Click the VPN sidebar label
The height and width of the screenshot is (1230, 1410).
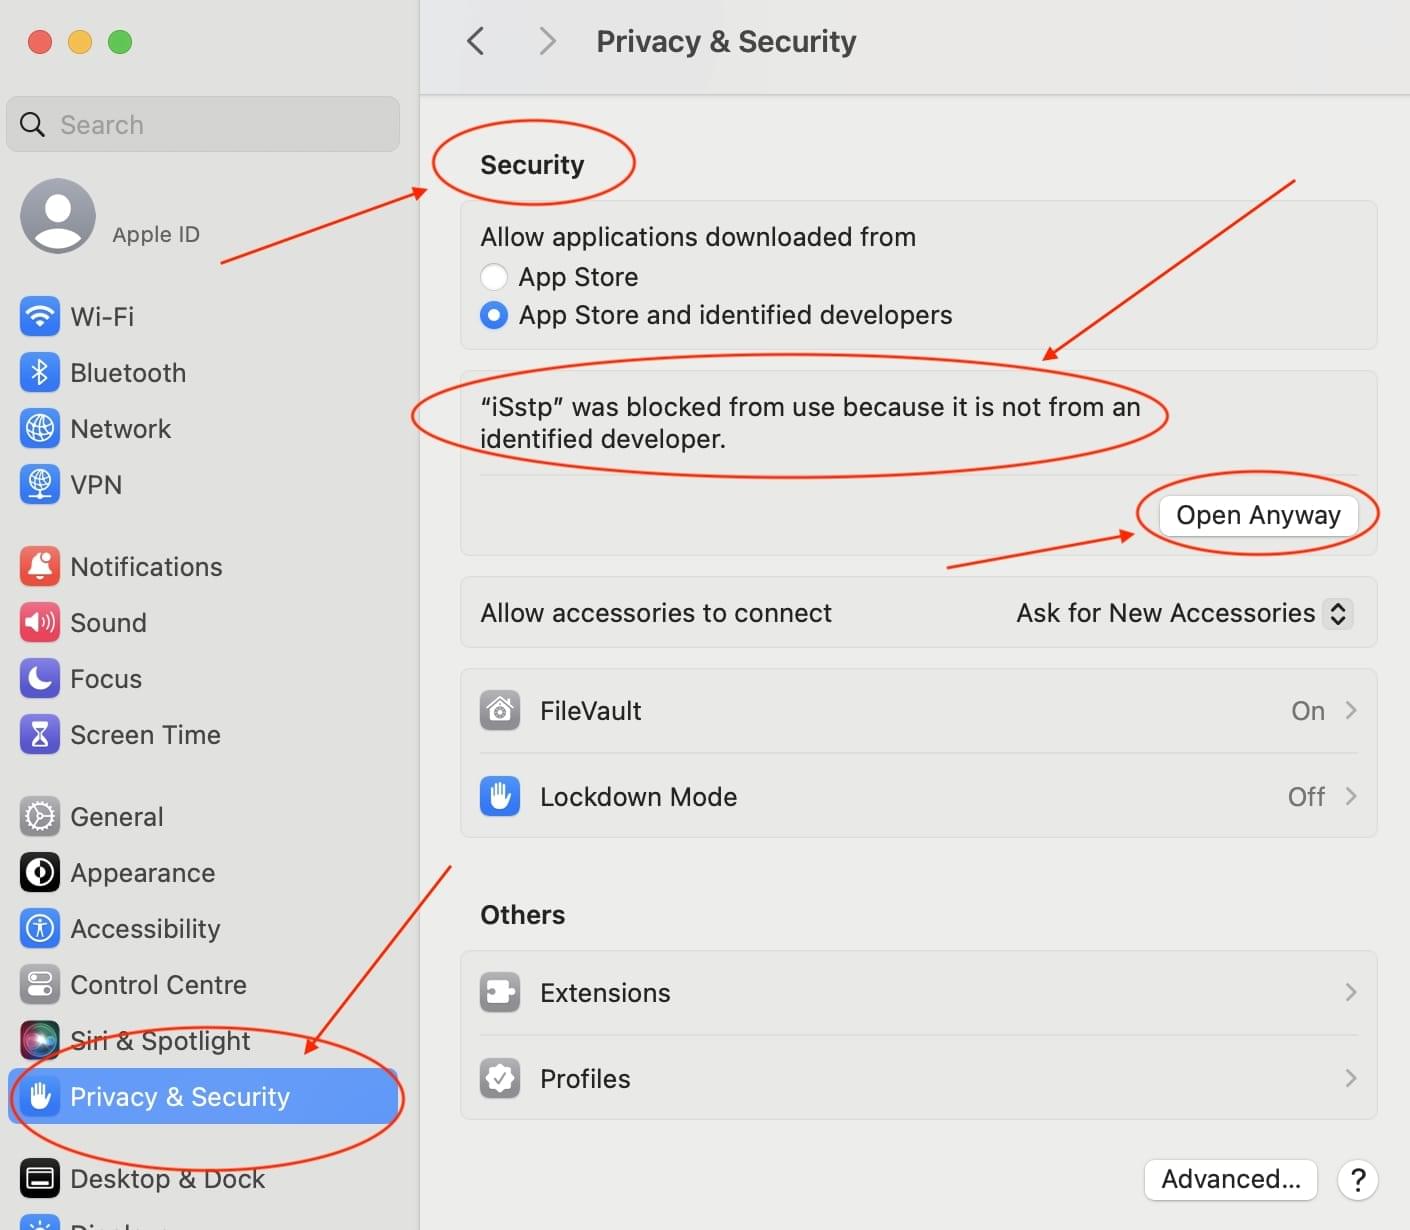pos(96,485)
